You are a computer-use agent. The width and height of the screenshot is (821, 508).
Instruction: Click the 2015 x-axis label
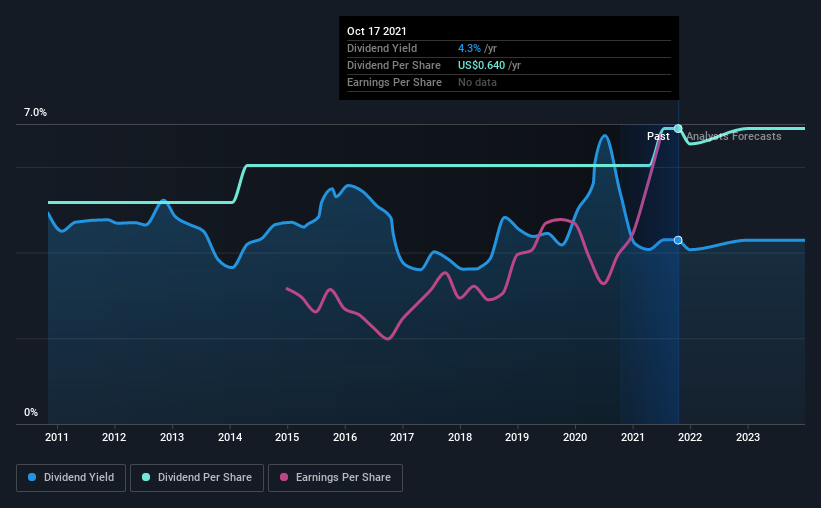tap(287, 437)
